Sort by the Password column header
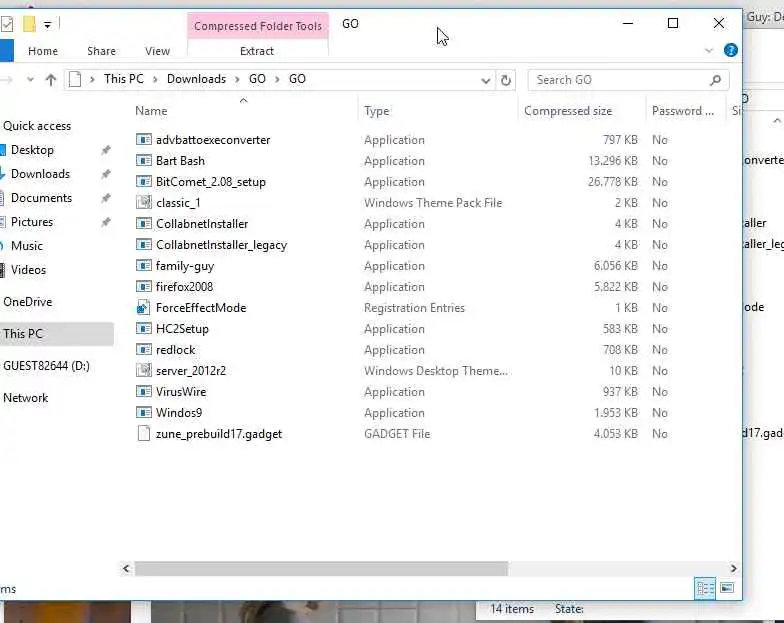 tap(683, 111)
